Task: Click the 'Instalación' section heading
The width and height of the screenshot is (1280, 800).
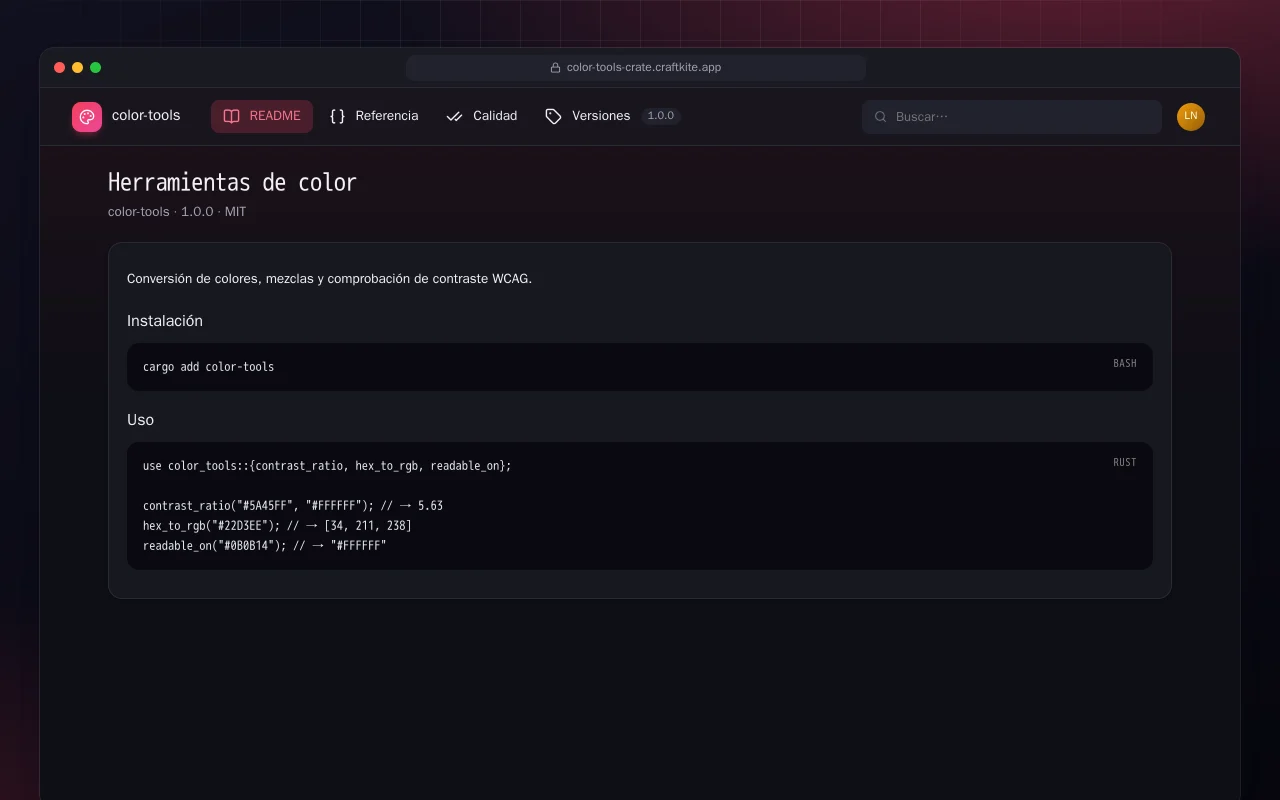Action: point(165,321)
